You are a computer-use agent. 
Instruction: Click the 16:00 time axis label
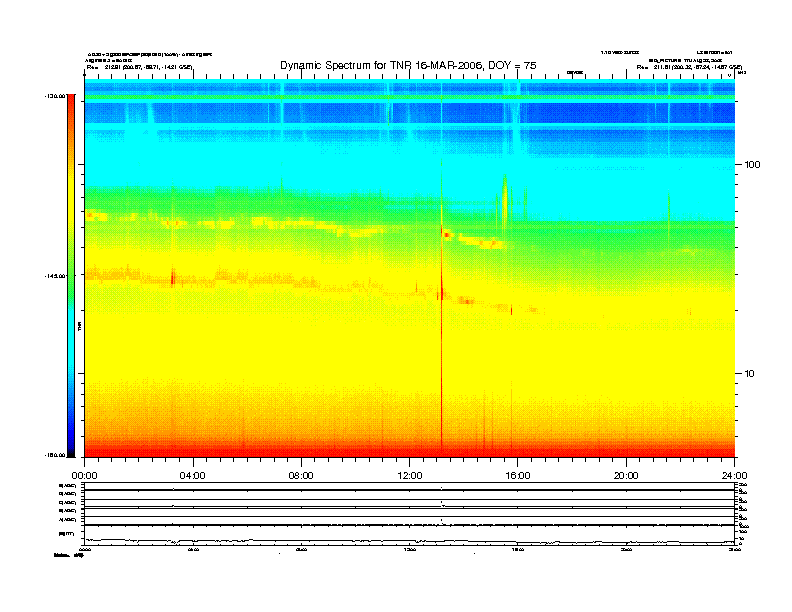[518, 476]
